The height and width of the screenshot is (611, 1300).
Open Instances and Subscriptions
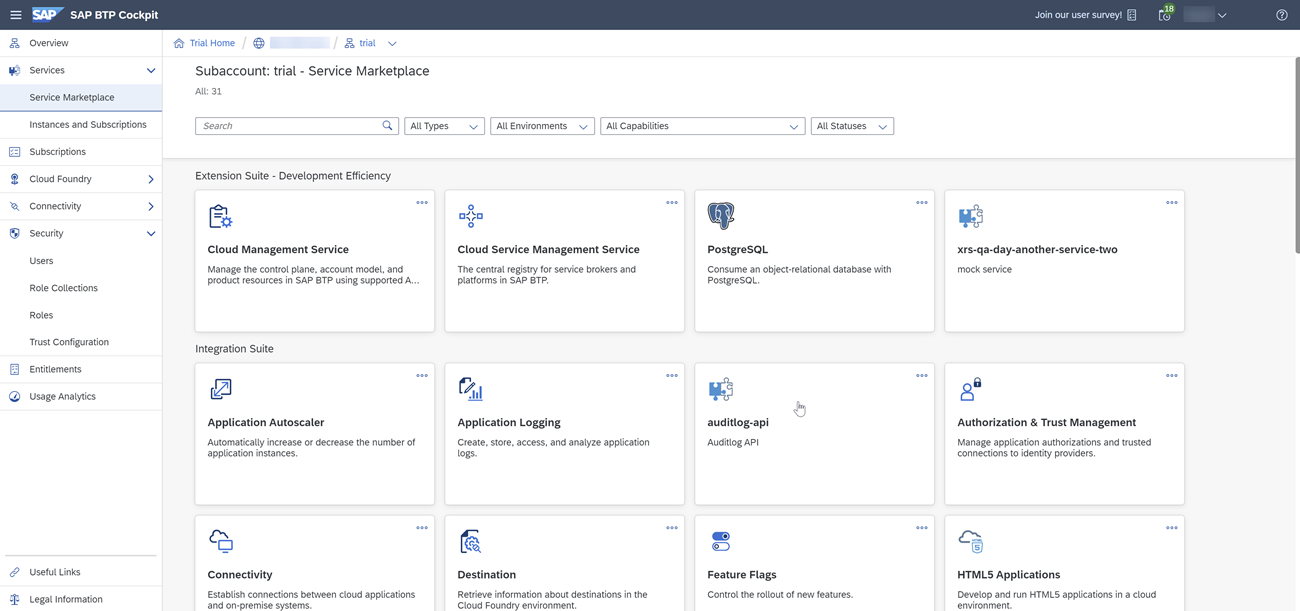pos(81,125)
